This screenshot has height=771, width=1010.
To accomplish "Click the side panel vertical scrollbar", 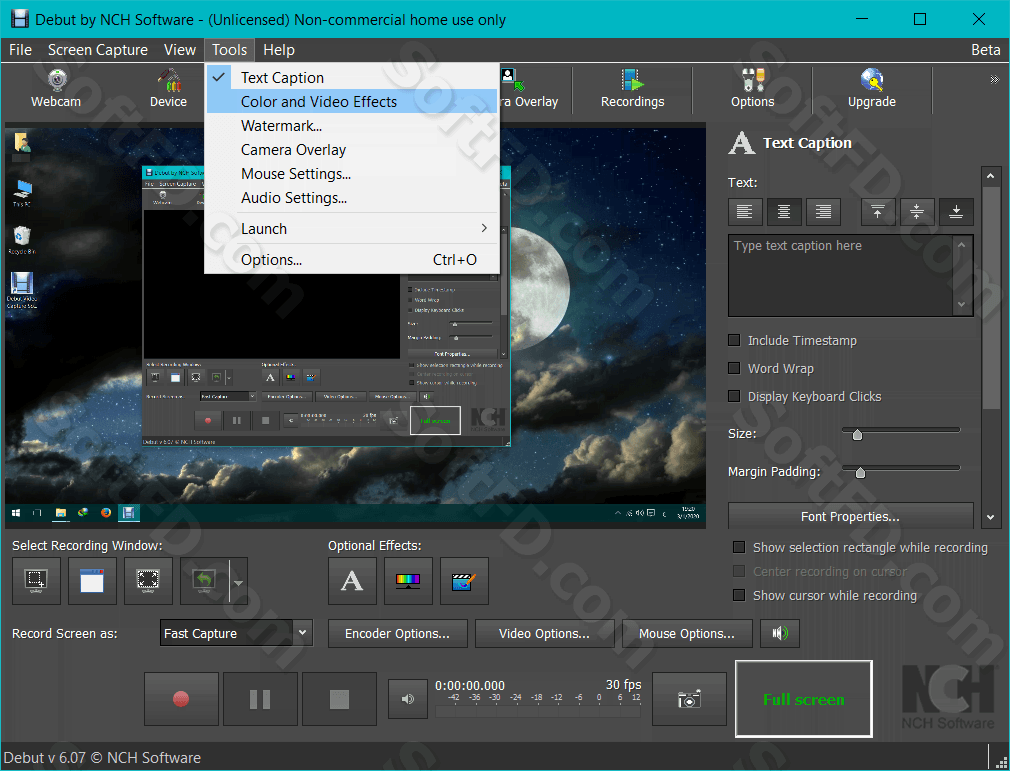I will point(991,296).
